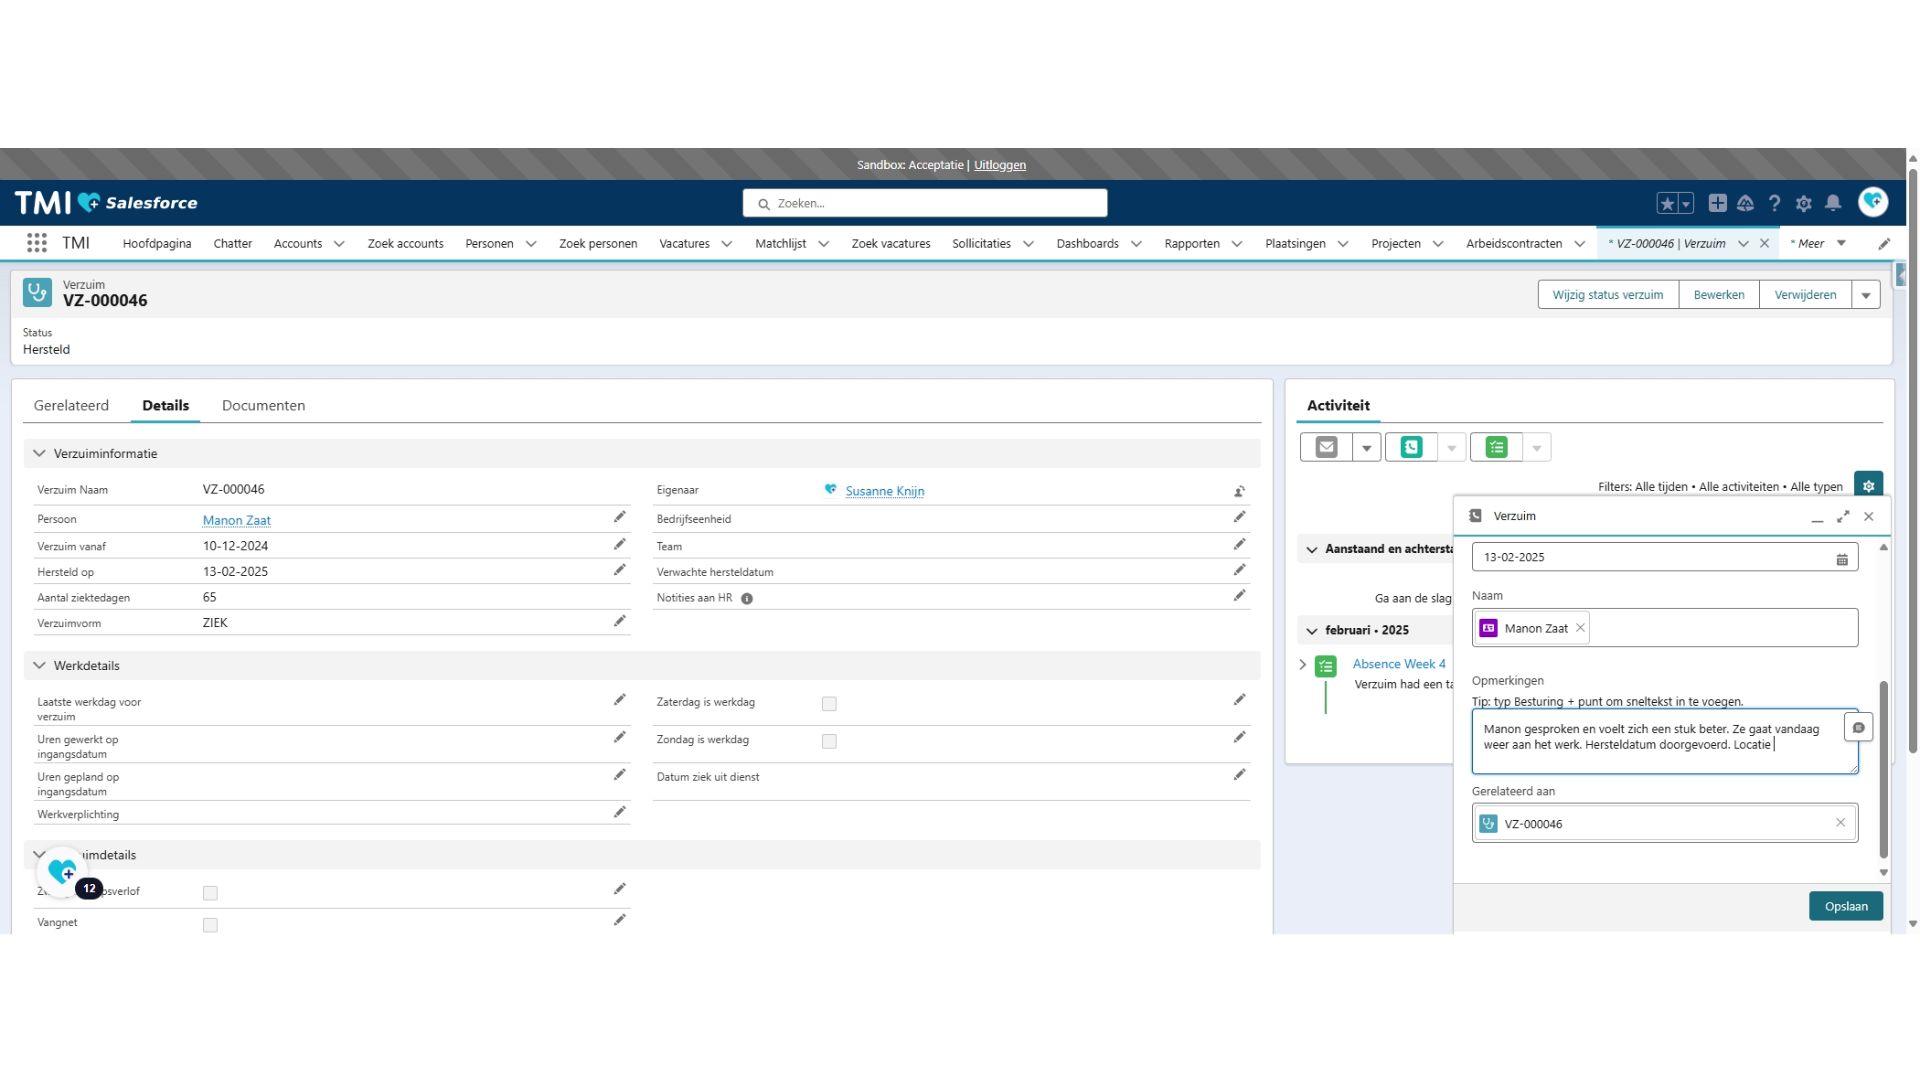The width and height of the screenshot is (1920, 1080).
Task: Edit the Bedrijfseenheid field pencil
Action: pos(1240,517)
